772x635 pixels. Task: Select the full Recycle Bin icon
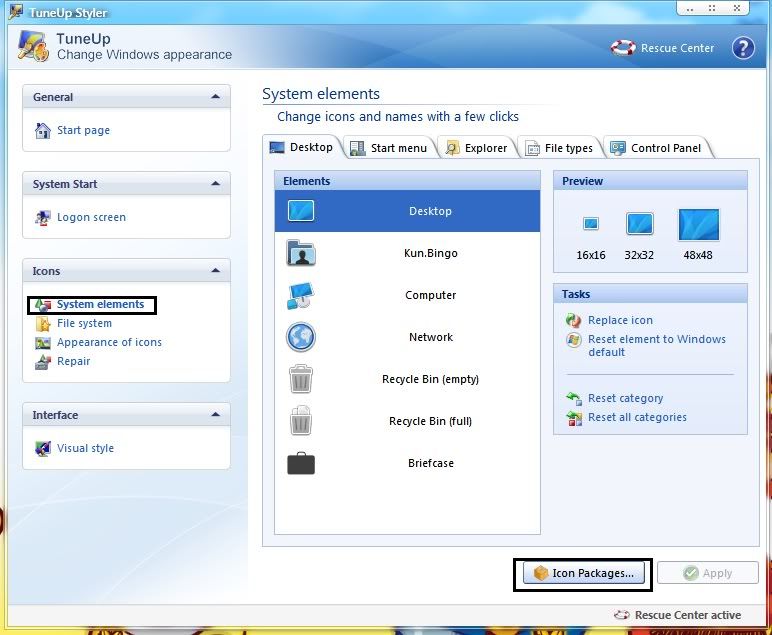(301, 421)
